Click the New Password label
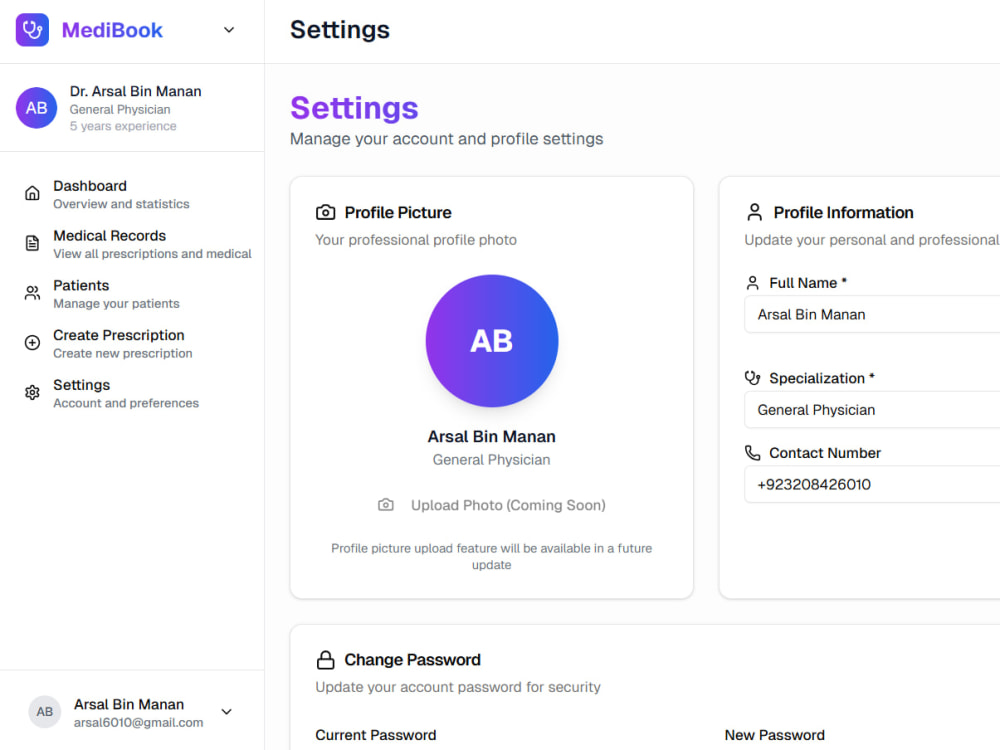This screenshot has height=750, width=1000. pos(774,735)
